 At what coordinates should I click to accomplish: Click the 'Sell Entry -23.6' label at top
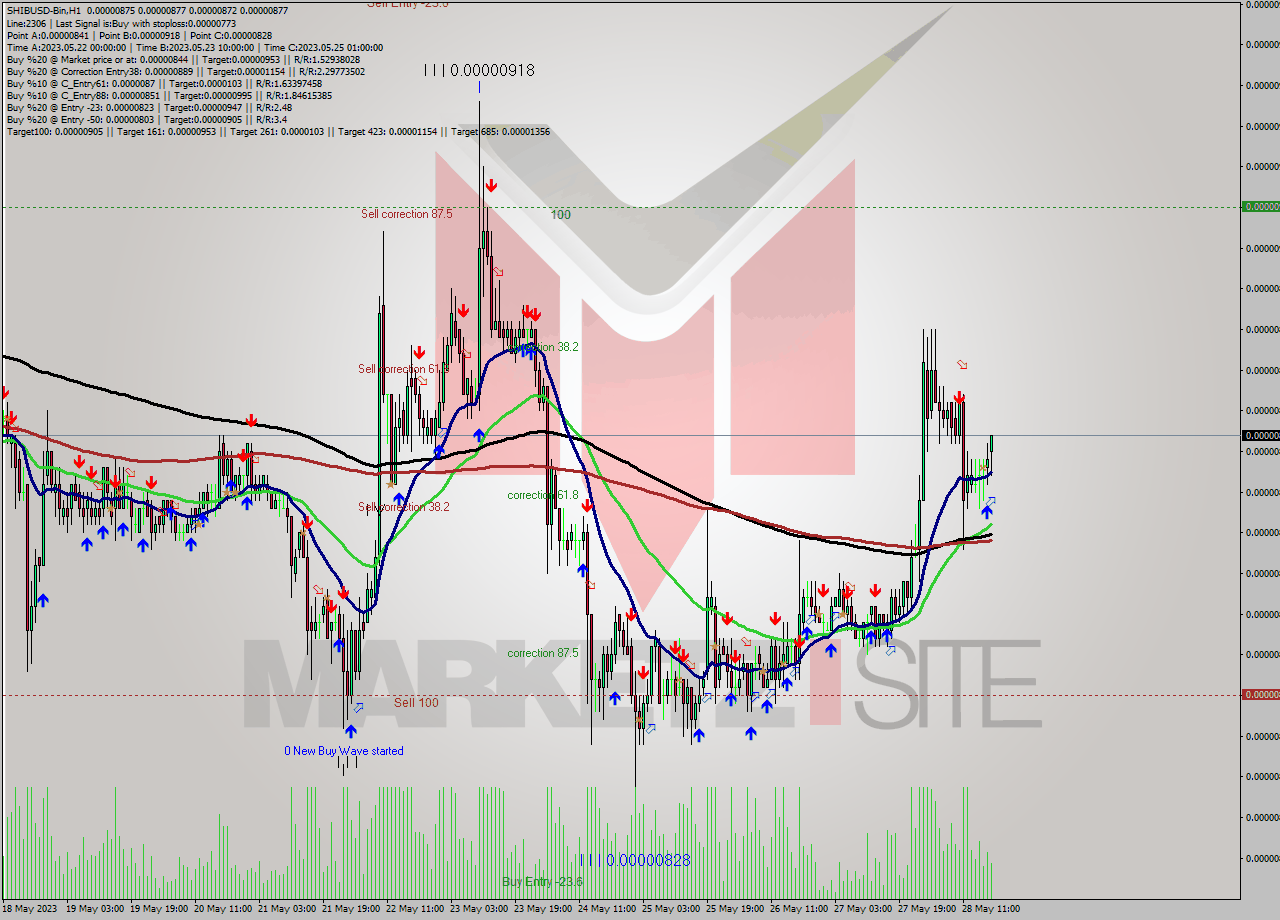coord(407,4)
